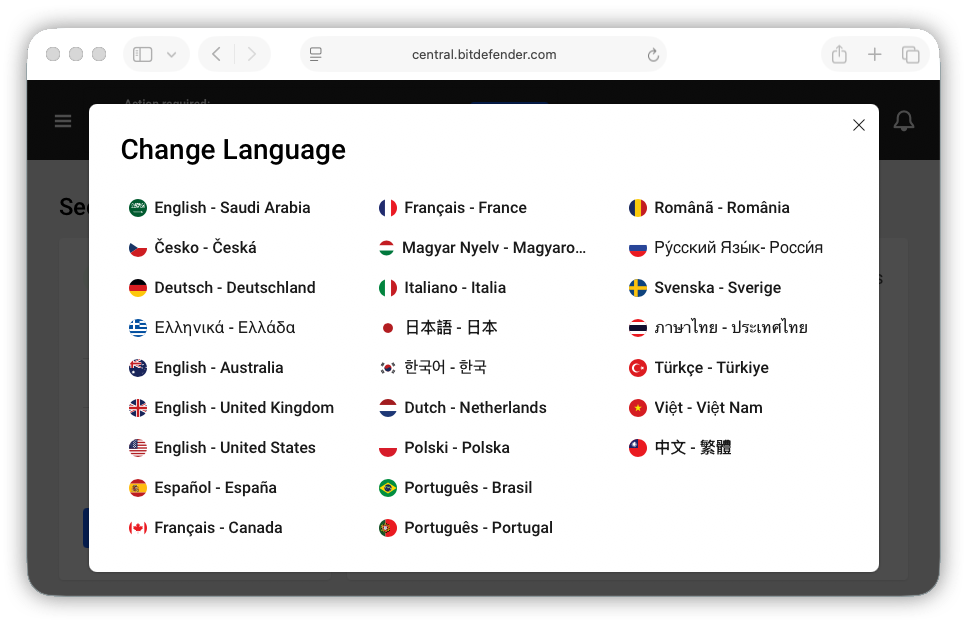Image resolution: width=966 pixels, height=624 pixels.
Task: Reload the current page
Action: coord(653,55)
